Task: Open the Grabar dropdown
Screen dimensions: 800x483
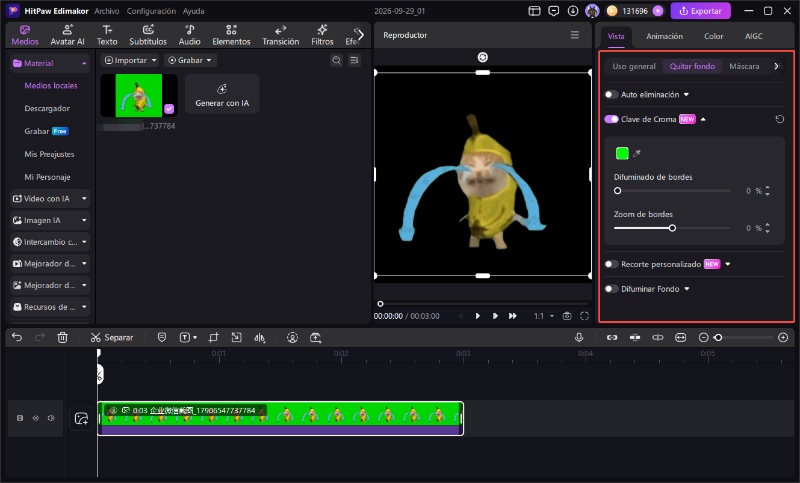Action: click(190, 60)
